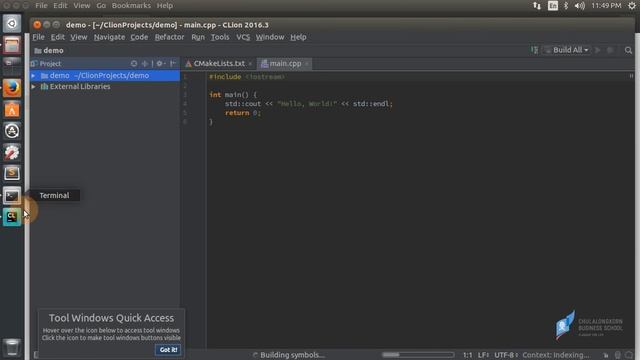Viewport: 640px width, 360px height.
Task: Open the Window menu
Action: [270, 37]
